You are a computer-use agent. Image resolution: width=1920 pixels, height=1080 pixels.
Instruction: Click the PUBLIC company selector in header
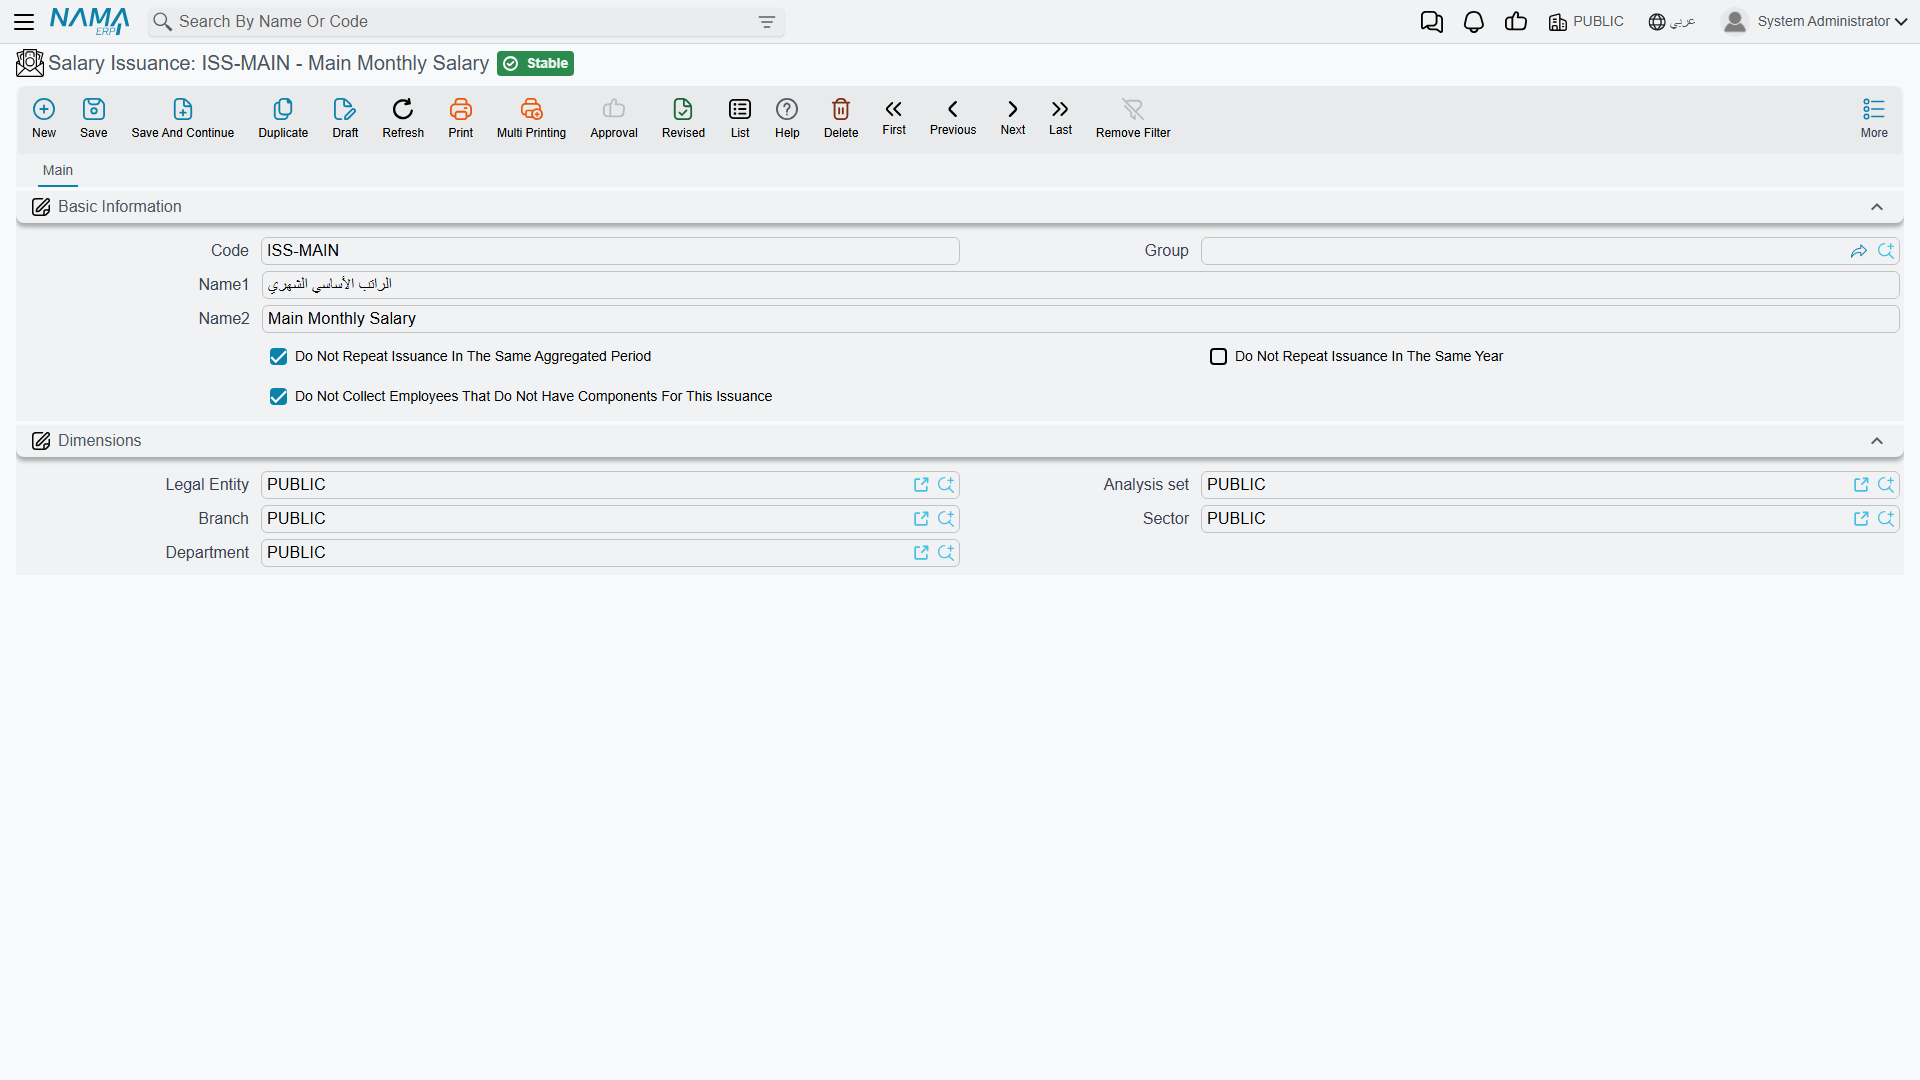point(1586,22)
